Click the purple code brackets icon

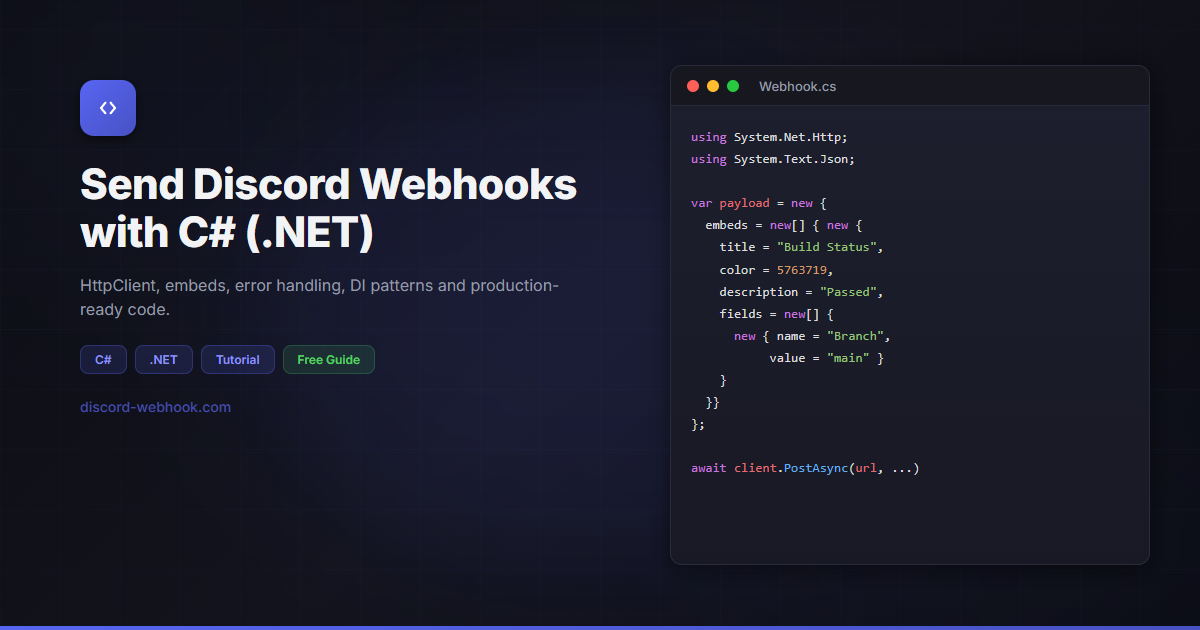107,107
